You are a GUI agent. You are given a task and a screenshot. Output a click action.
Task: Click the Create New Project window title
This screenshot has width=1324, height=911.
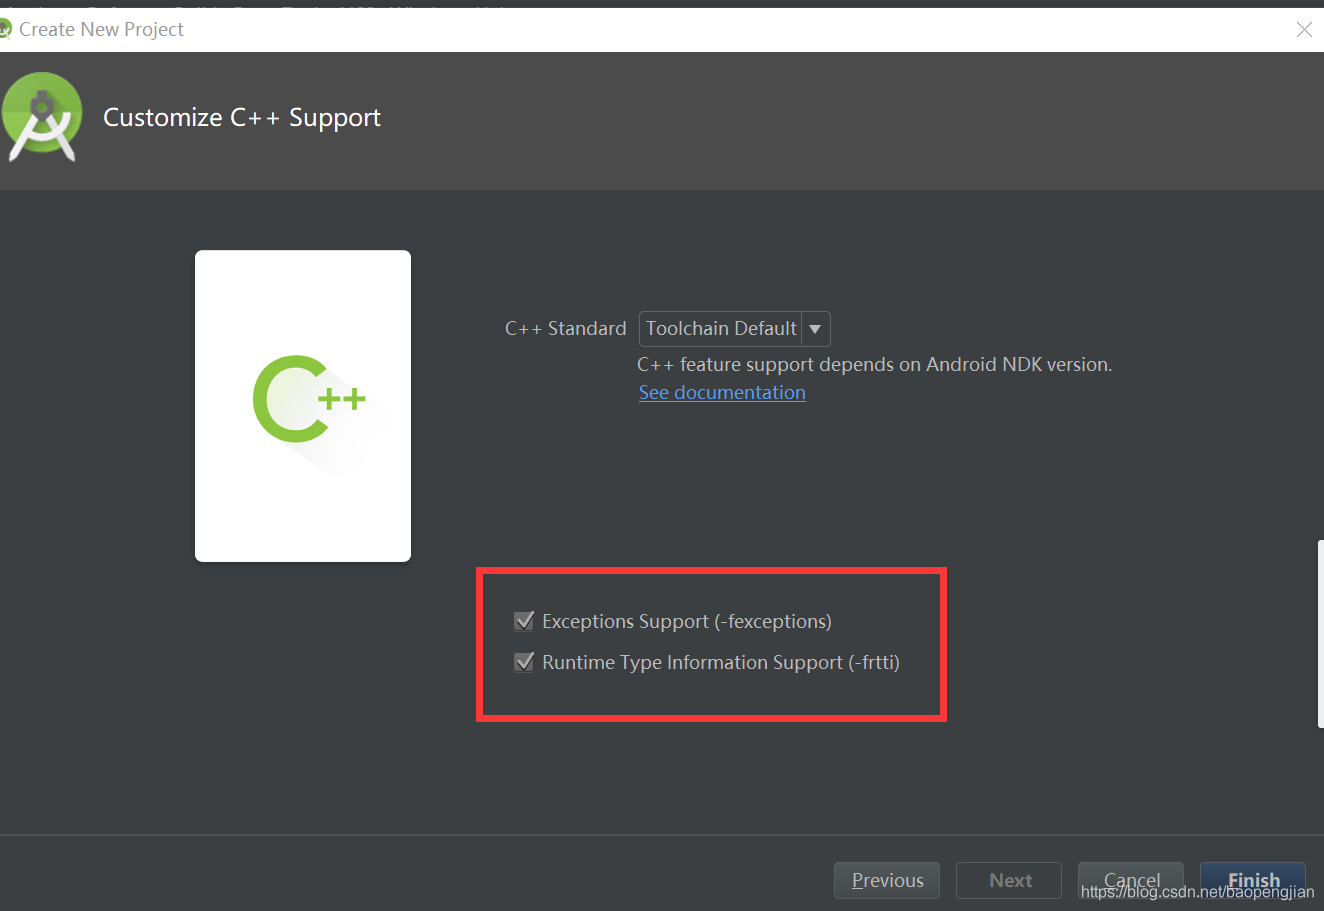coord(101,30)
